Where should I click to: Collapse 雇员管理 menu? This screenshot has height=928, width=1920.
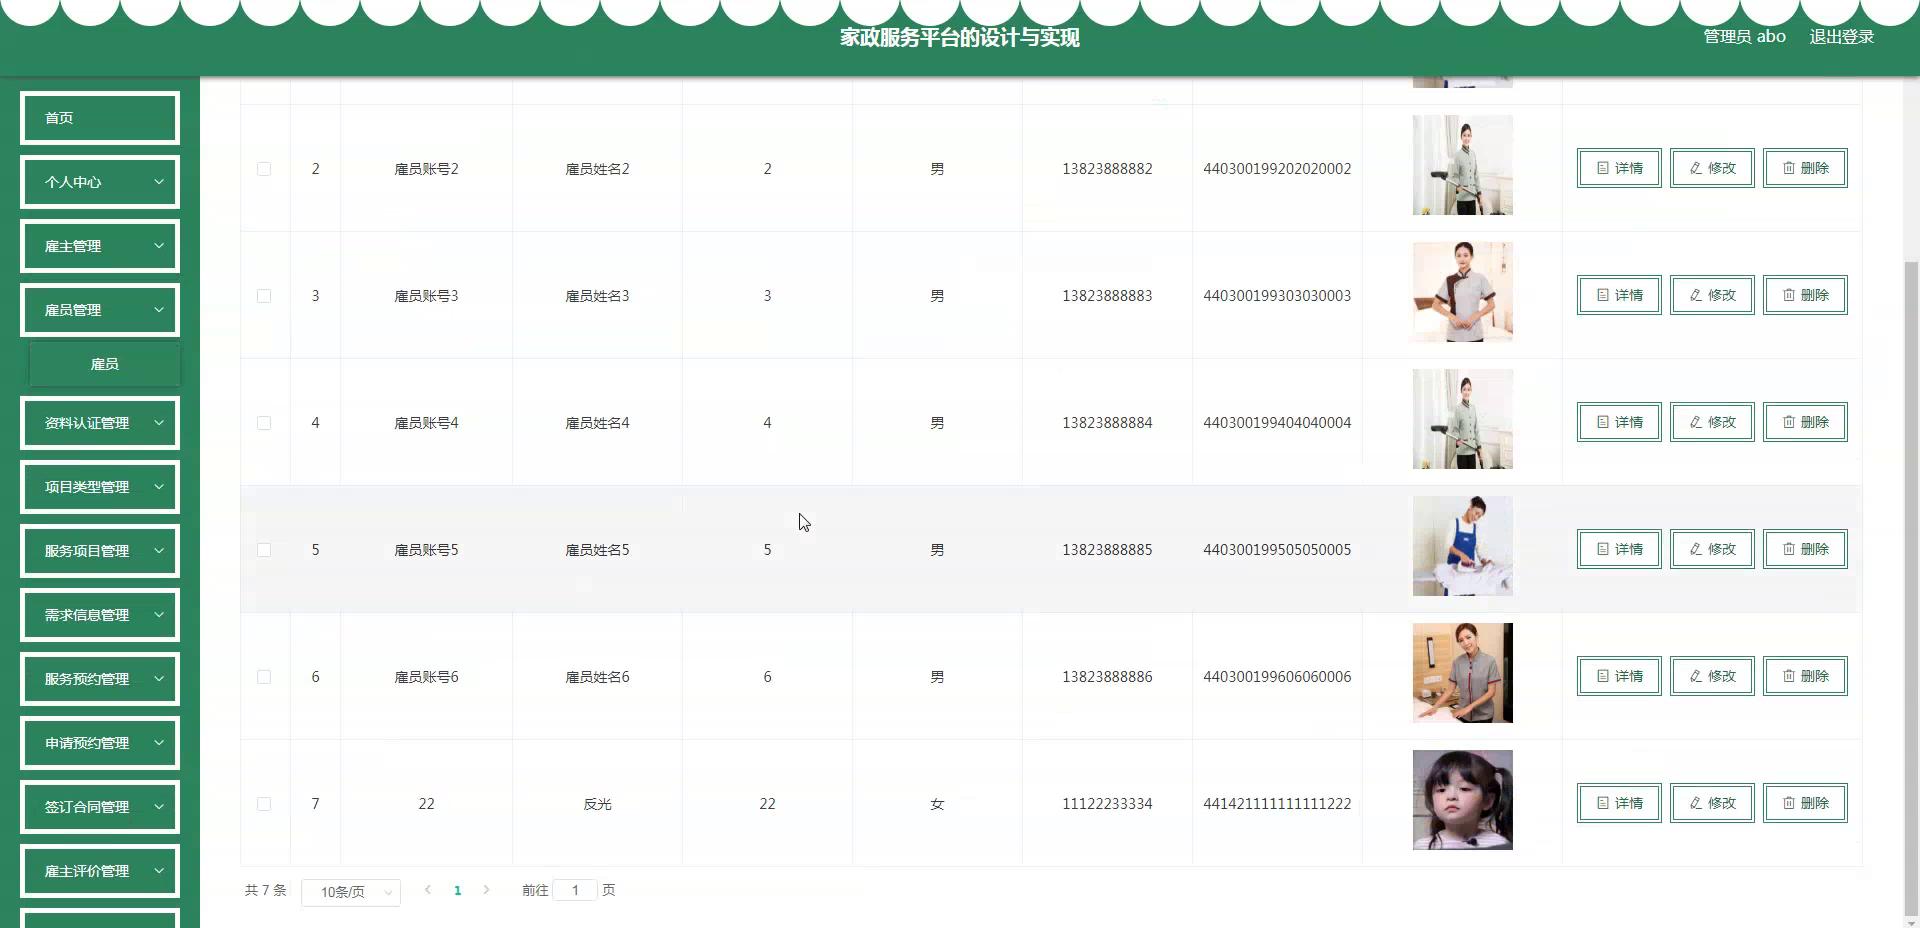point(100,310)
